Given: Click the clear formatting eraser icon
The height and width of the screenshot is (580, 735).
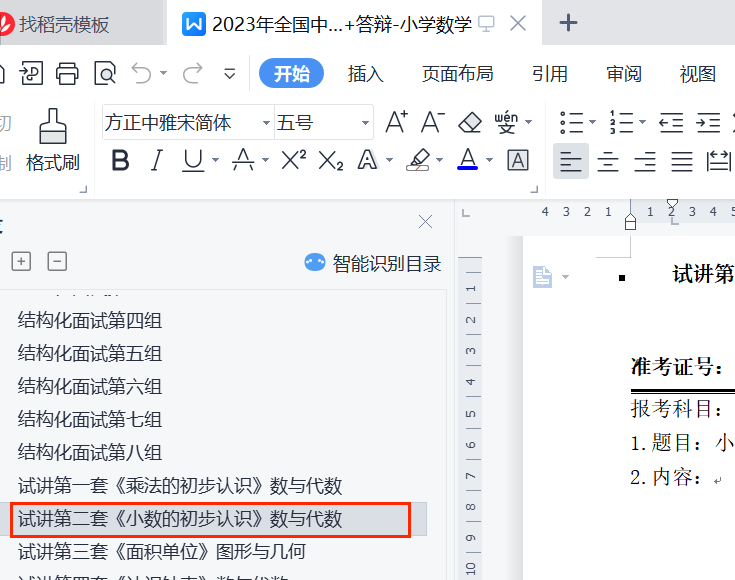Looking at the screenshot, I should pos(470,122).
